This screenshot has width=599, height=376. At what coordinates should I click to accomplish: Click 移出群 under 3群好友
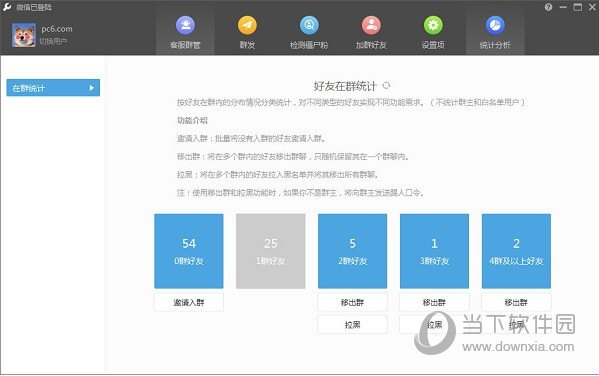point(434,302)
